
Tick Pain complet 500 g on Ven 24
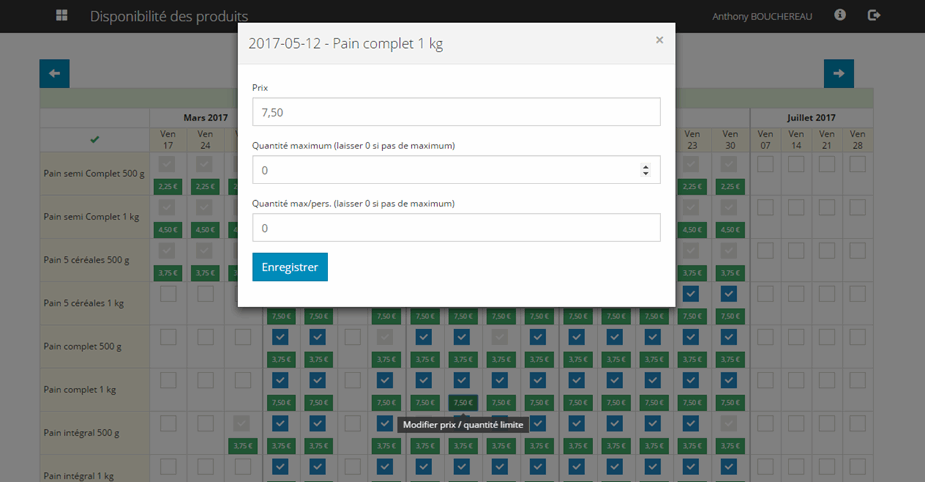pos(206,337)
